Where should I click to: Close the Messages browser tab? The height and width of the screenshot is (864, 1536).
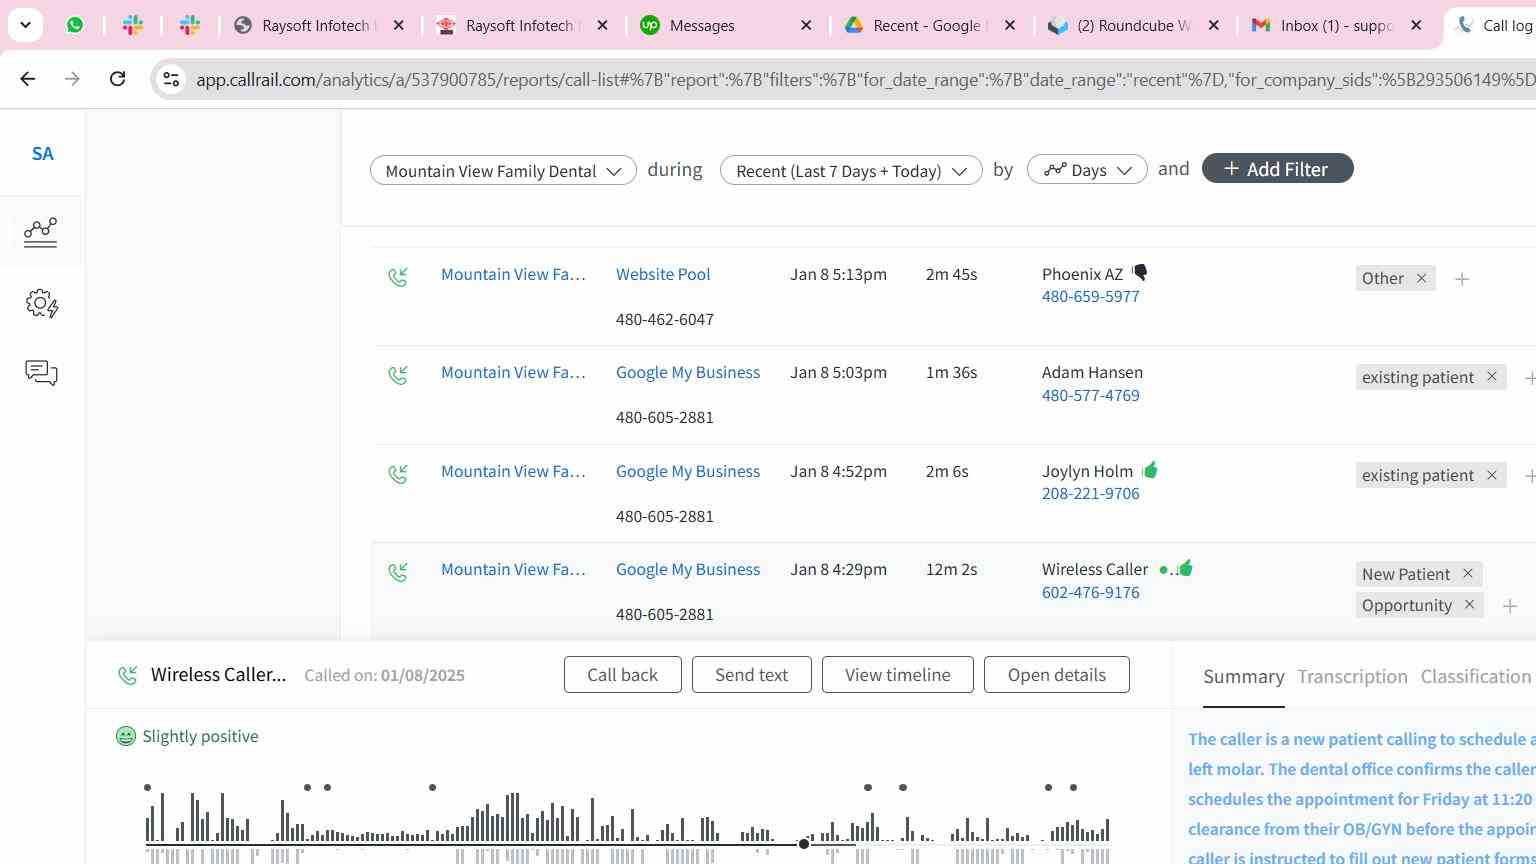(806, 25)
